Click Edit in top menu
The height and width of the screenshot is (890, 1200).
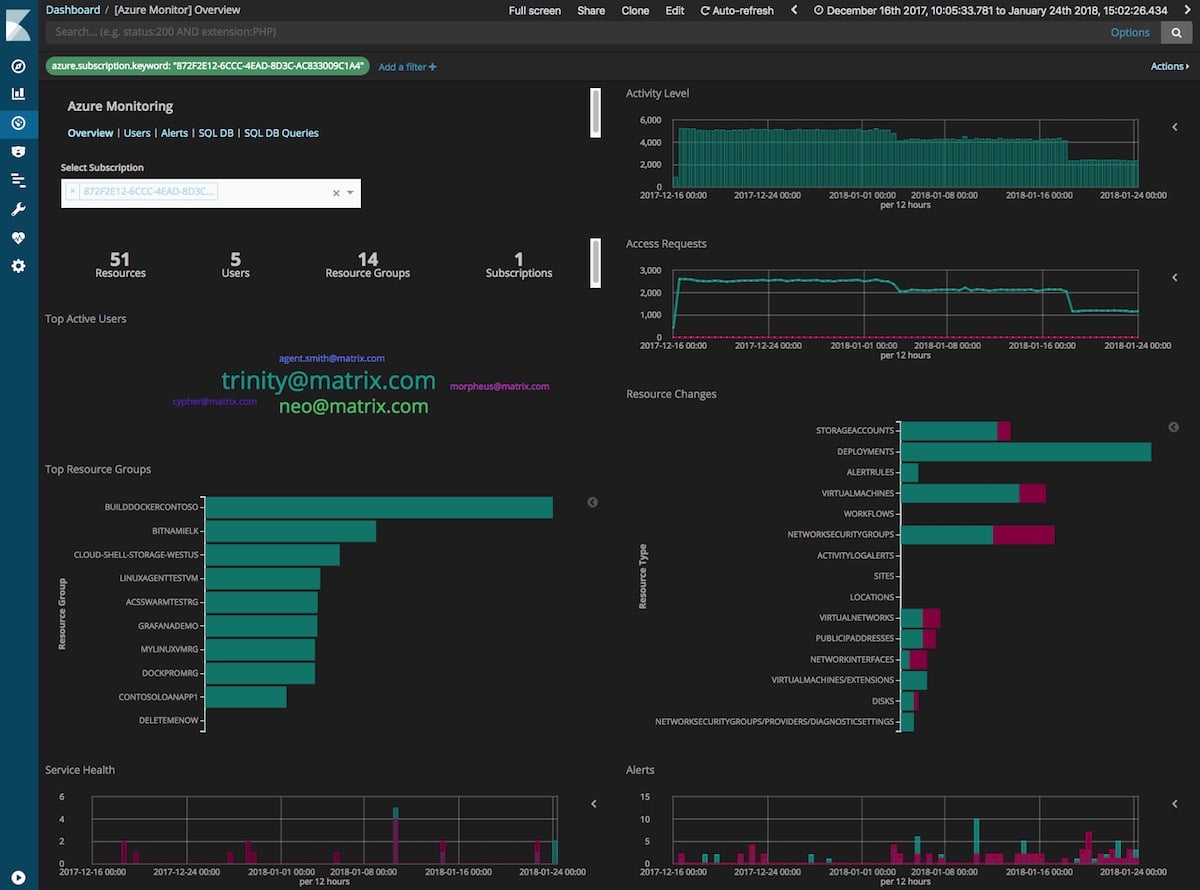pyautogui.click(x=675, y=10)
